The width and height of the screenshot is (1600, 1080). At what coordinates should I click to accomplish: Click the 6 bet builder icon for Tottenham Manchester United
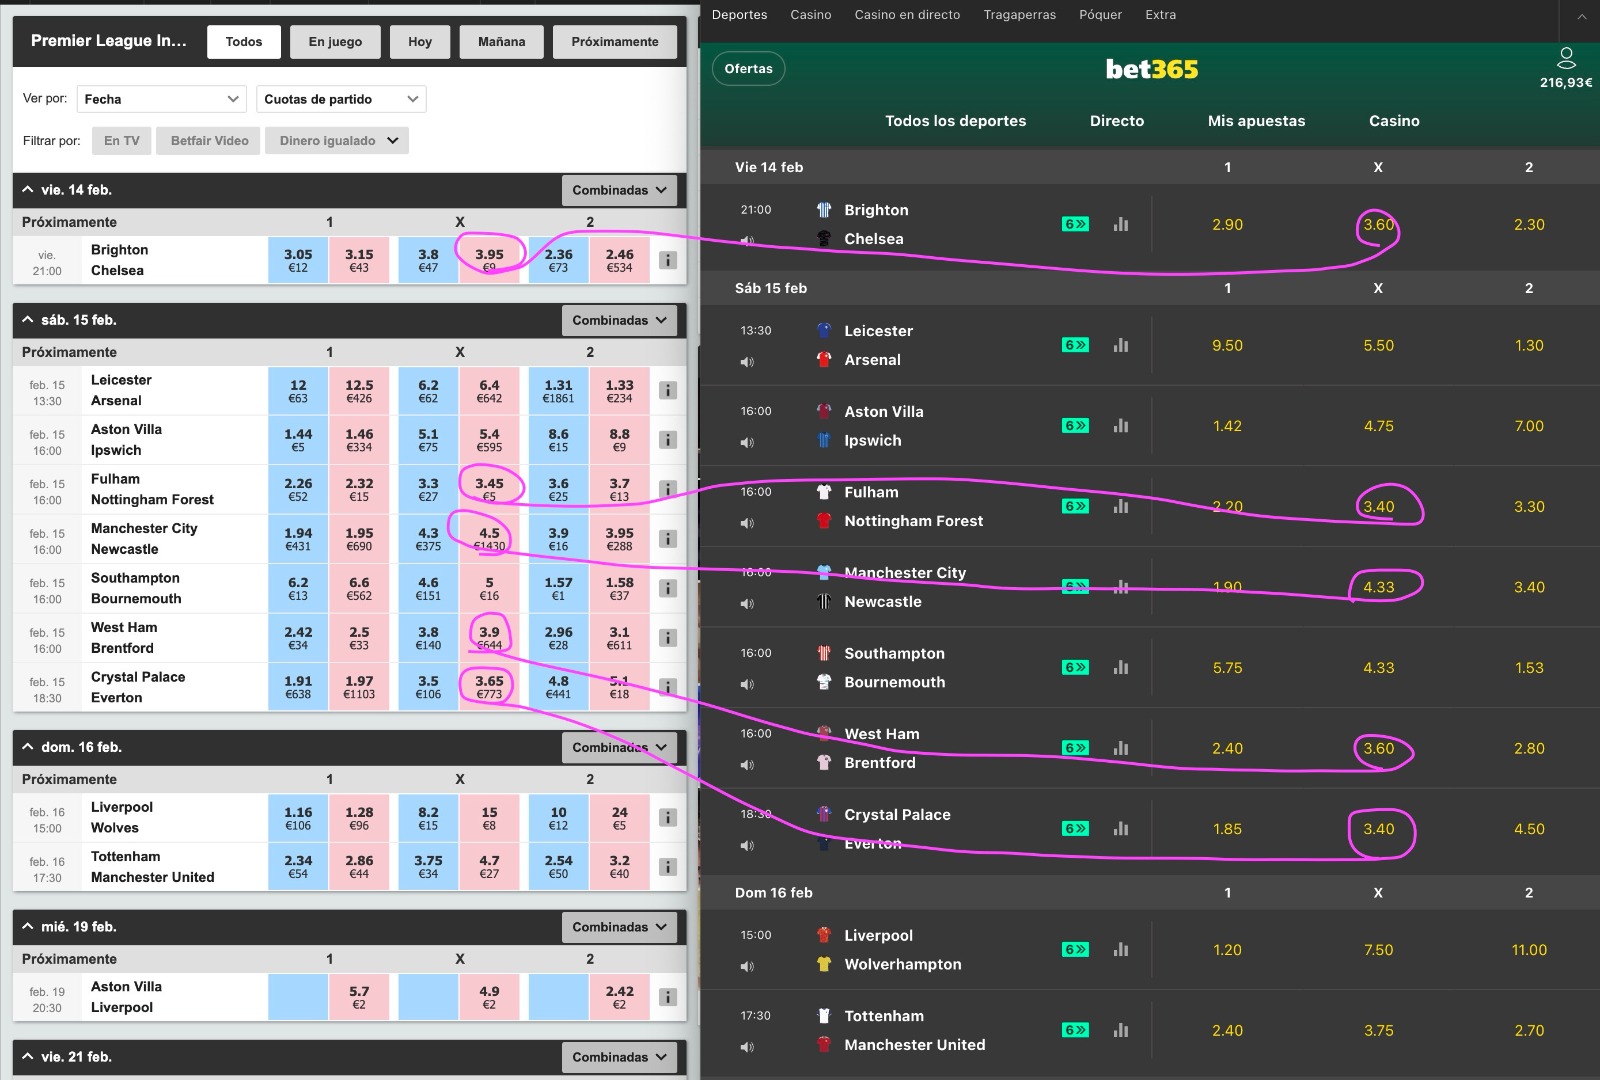point(1075,1030)
